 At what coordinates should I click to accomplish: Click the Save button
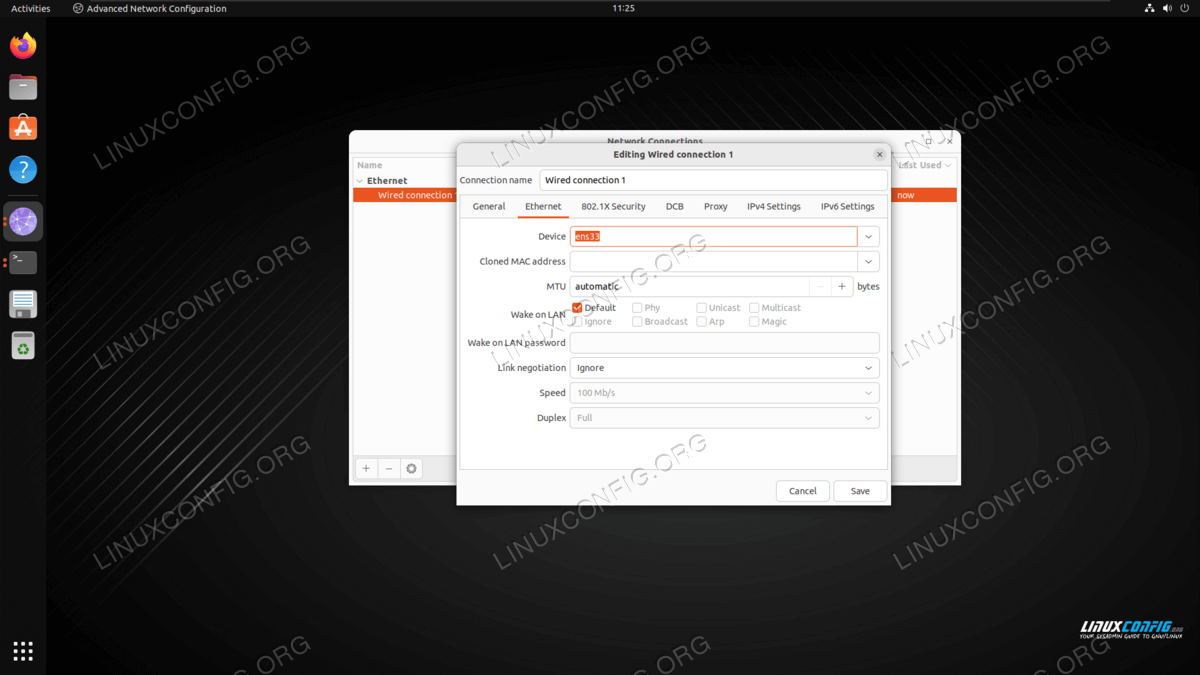[x=860, y=491]
